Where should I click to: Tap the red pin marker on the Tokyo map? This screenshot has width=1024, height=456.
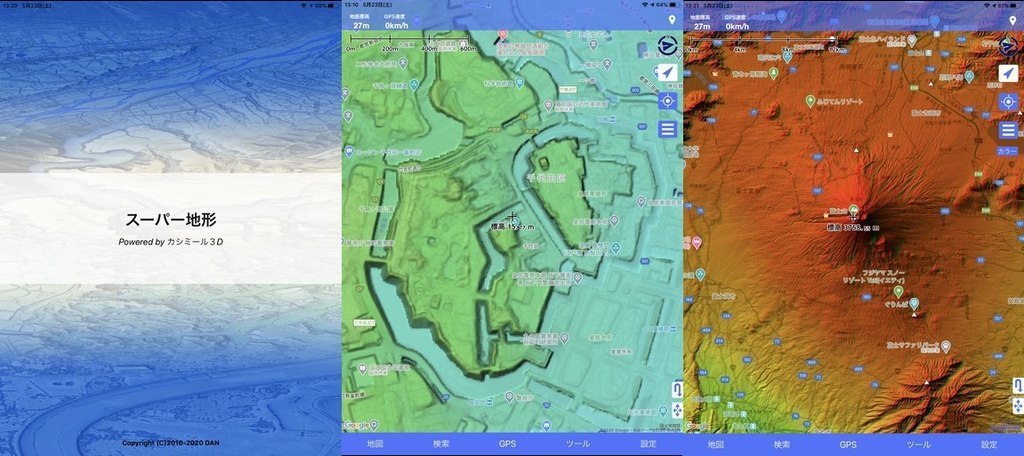pyautogui.click(x=502, y=37)
